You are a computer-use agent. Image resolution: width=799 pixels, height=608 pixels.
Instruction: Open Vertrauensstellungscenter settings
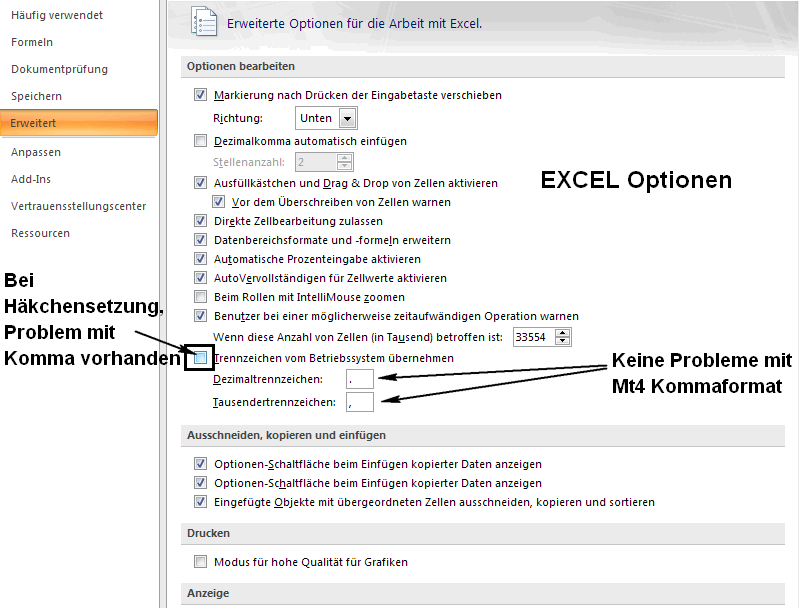coord(78,206)
